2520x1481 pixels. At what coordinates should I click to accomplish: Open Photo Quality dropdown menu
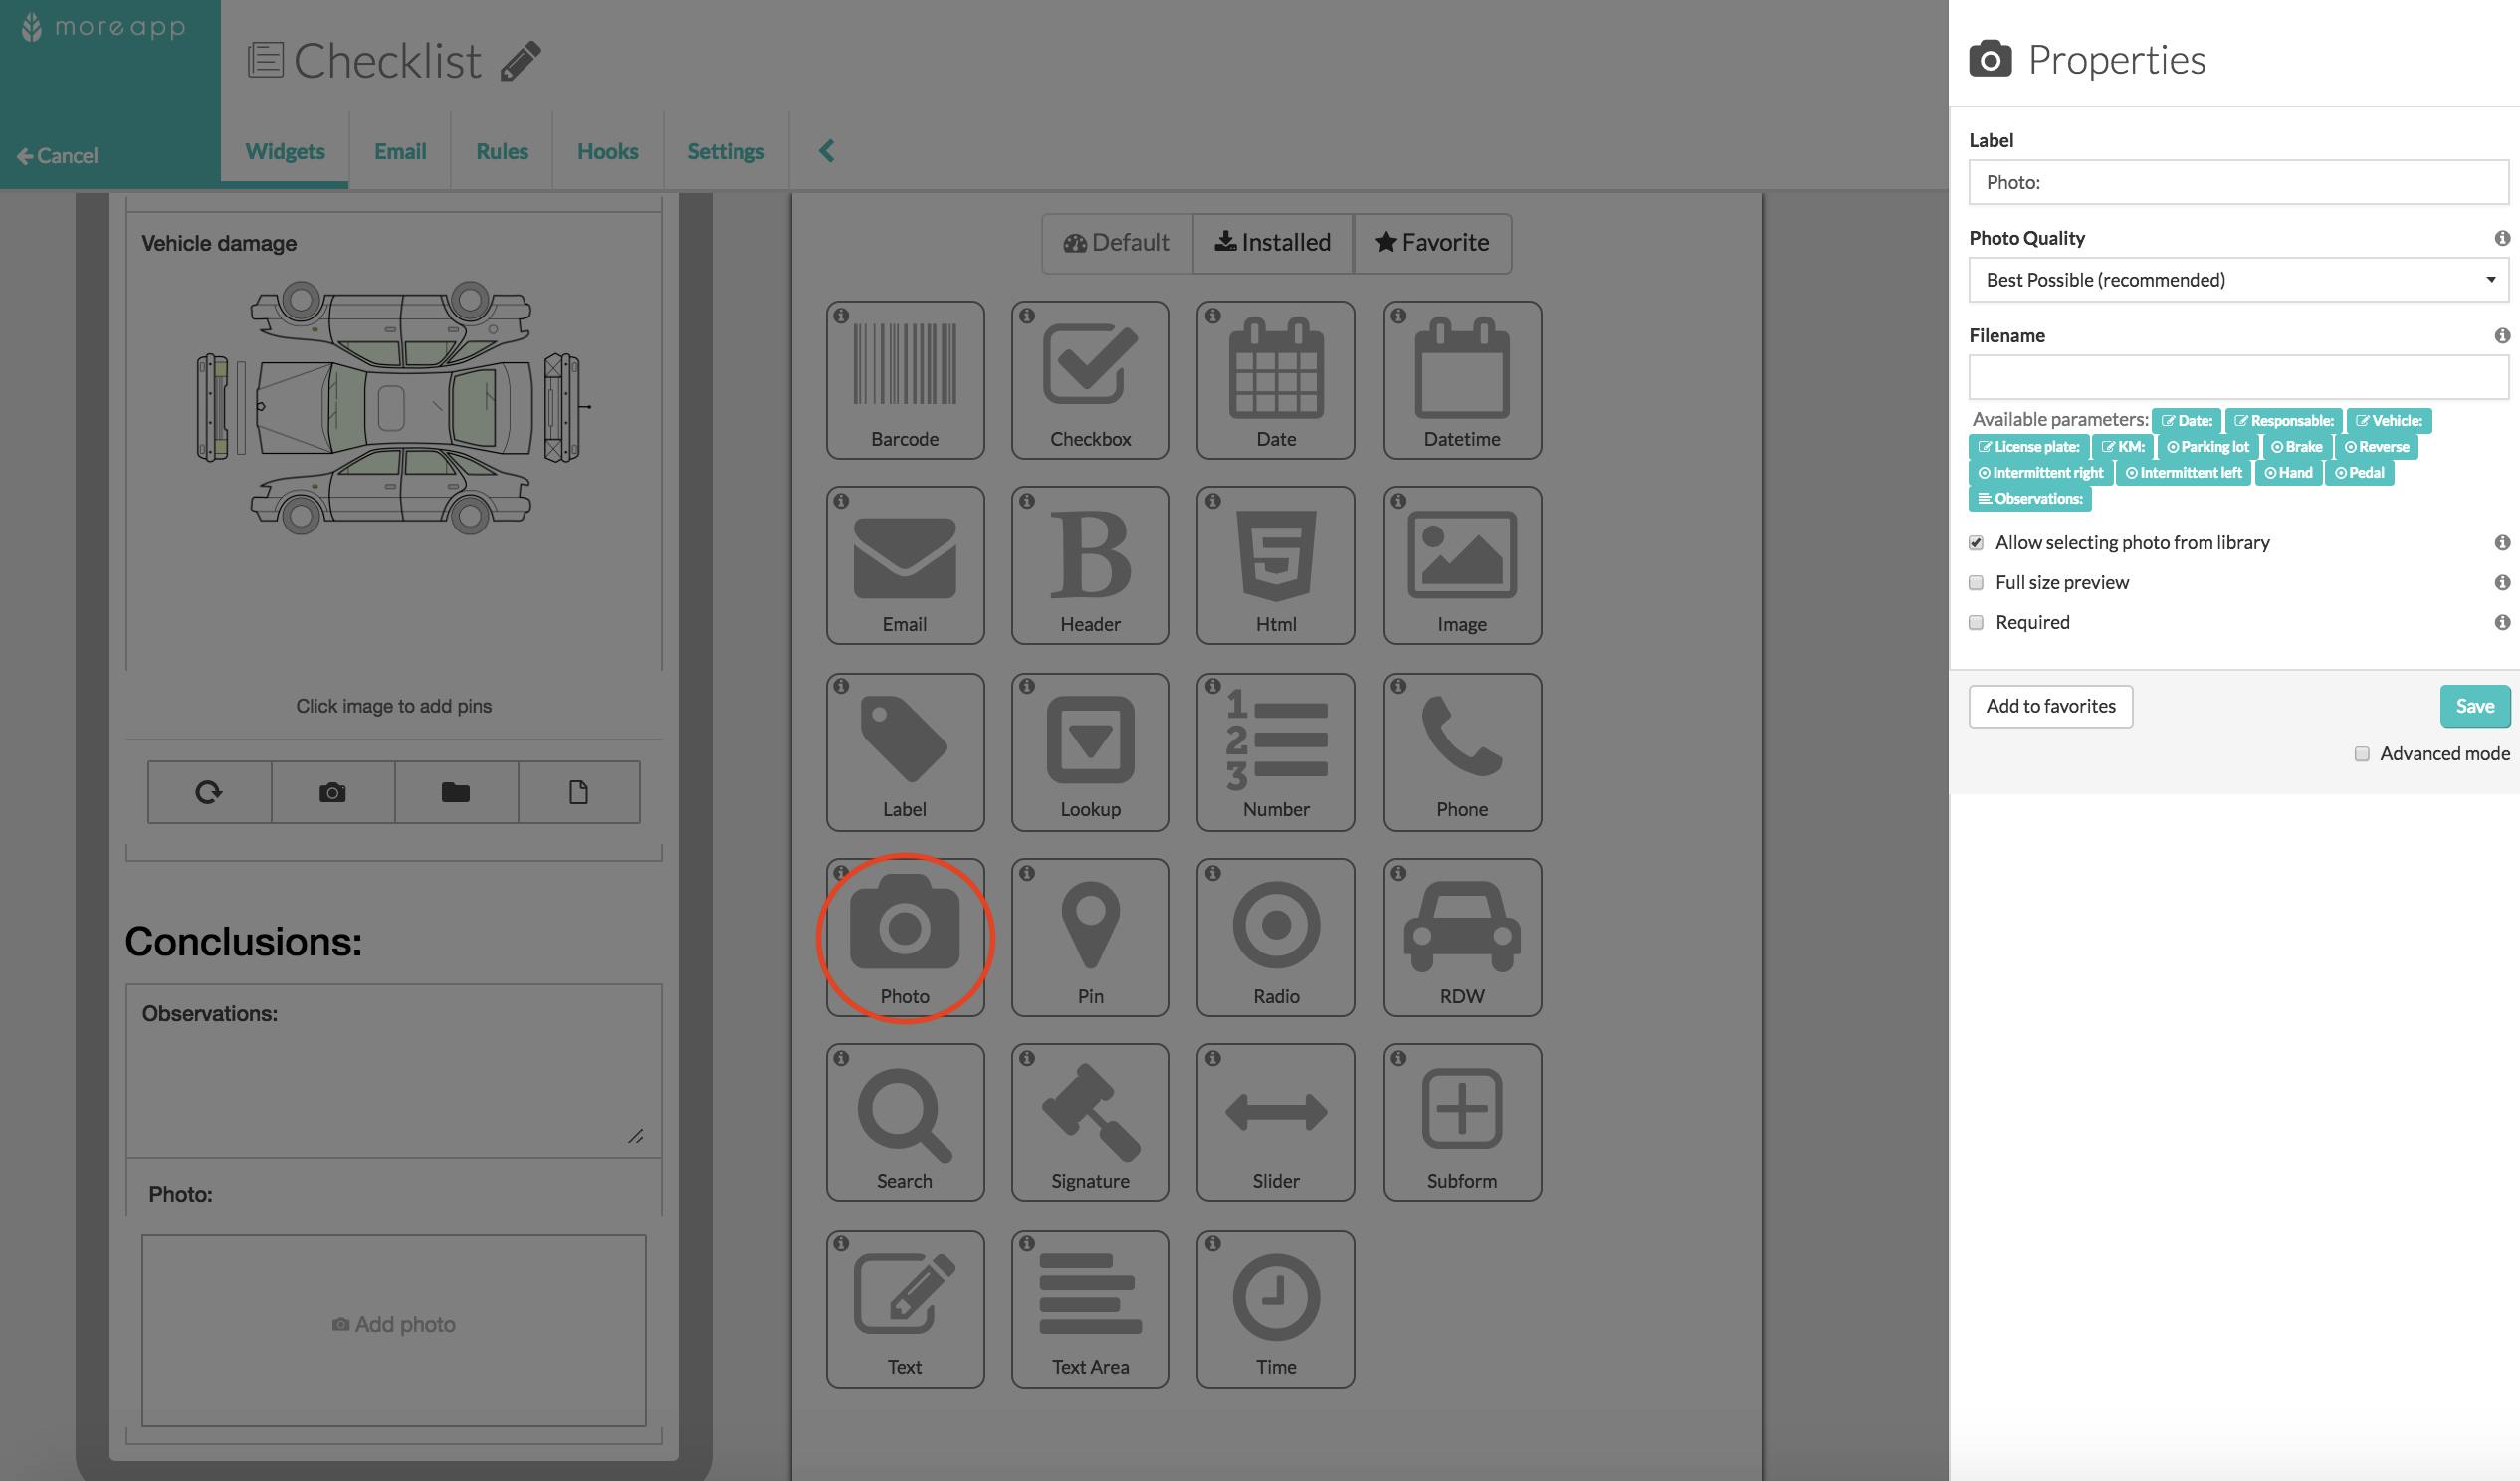click(x=2238, y=279)
